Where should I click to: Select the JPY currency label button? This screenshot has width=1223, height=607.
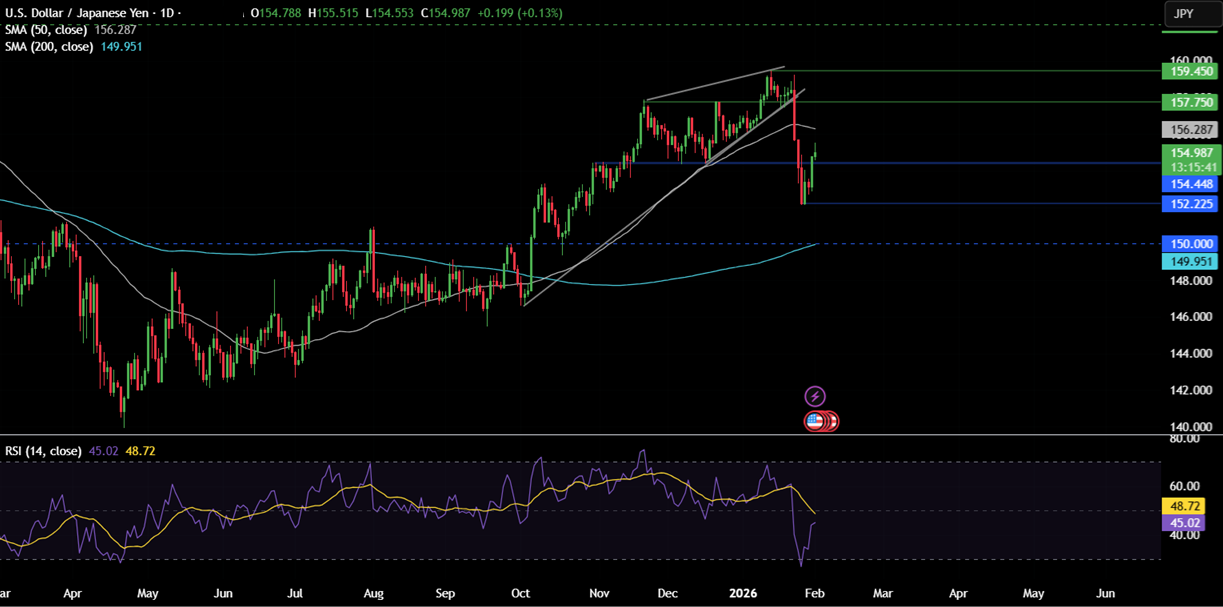pyautogui.click(x=1191, y=13)
